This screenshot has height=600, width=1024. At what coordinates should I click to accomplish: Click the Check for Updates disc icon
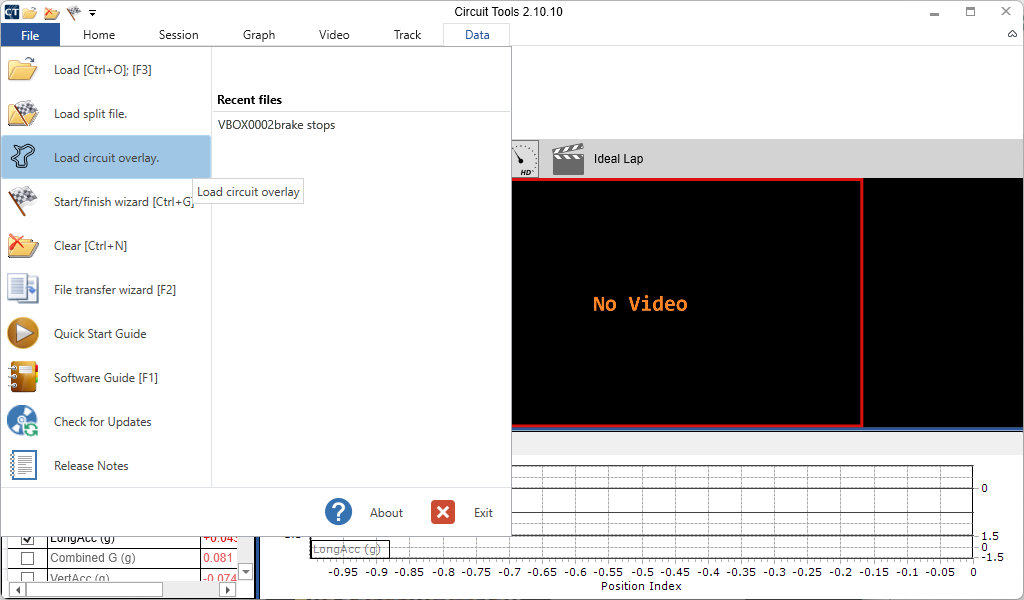(x=23, y=421)
